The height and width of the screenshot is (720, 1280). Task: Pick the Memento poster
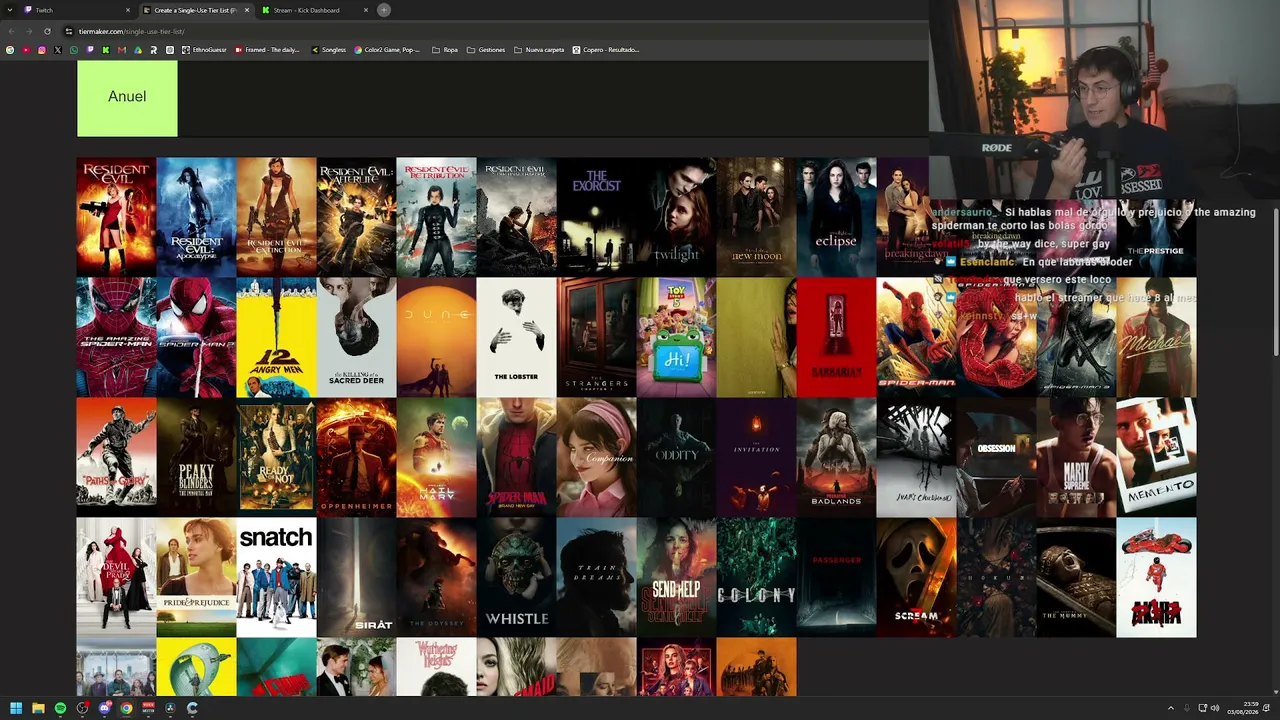tap(1156, 457)
